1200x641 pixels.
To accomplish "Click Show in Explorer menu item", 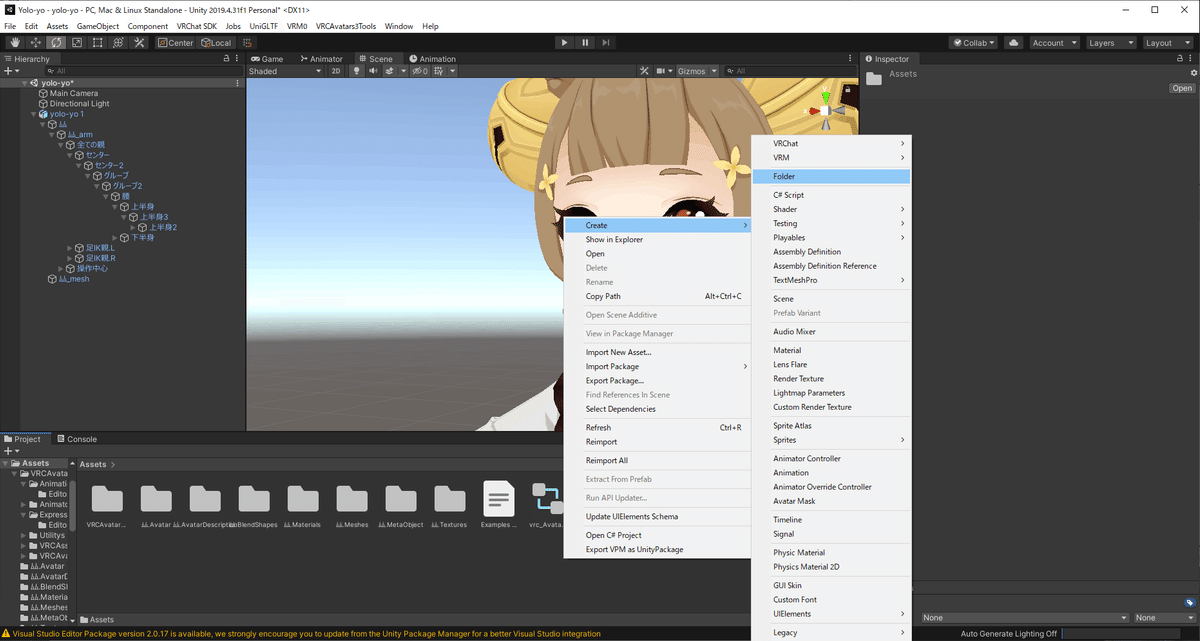I will pos(657,240).
